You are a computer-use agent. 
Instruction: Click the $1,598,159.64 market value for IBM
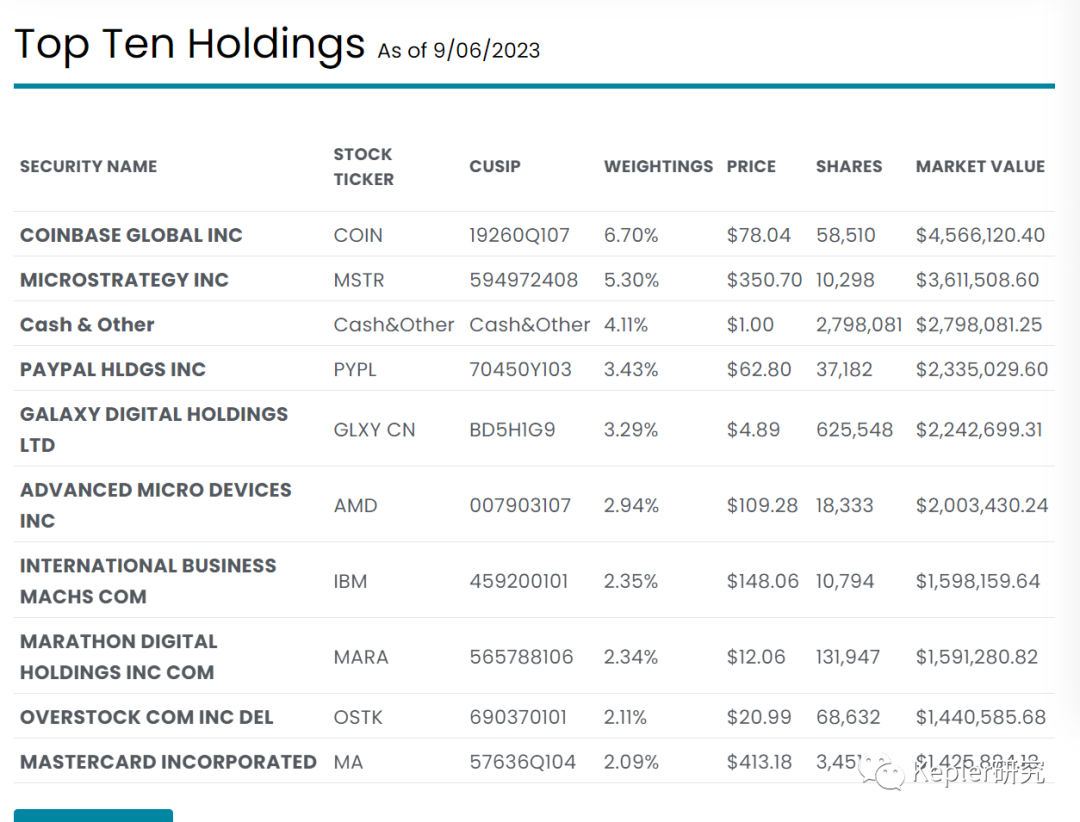tap(978, 582)
